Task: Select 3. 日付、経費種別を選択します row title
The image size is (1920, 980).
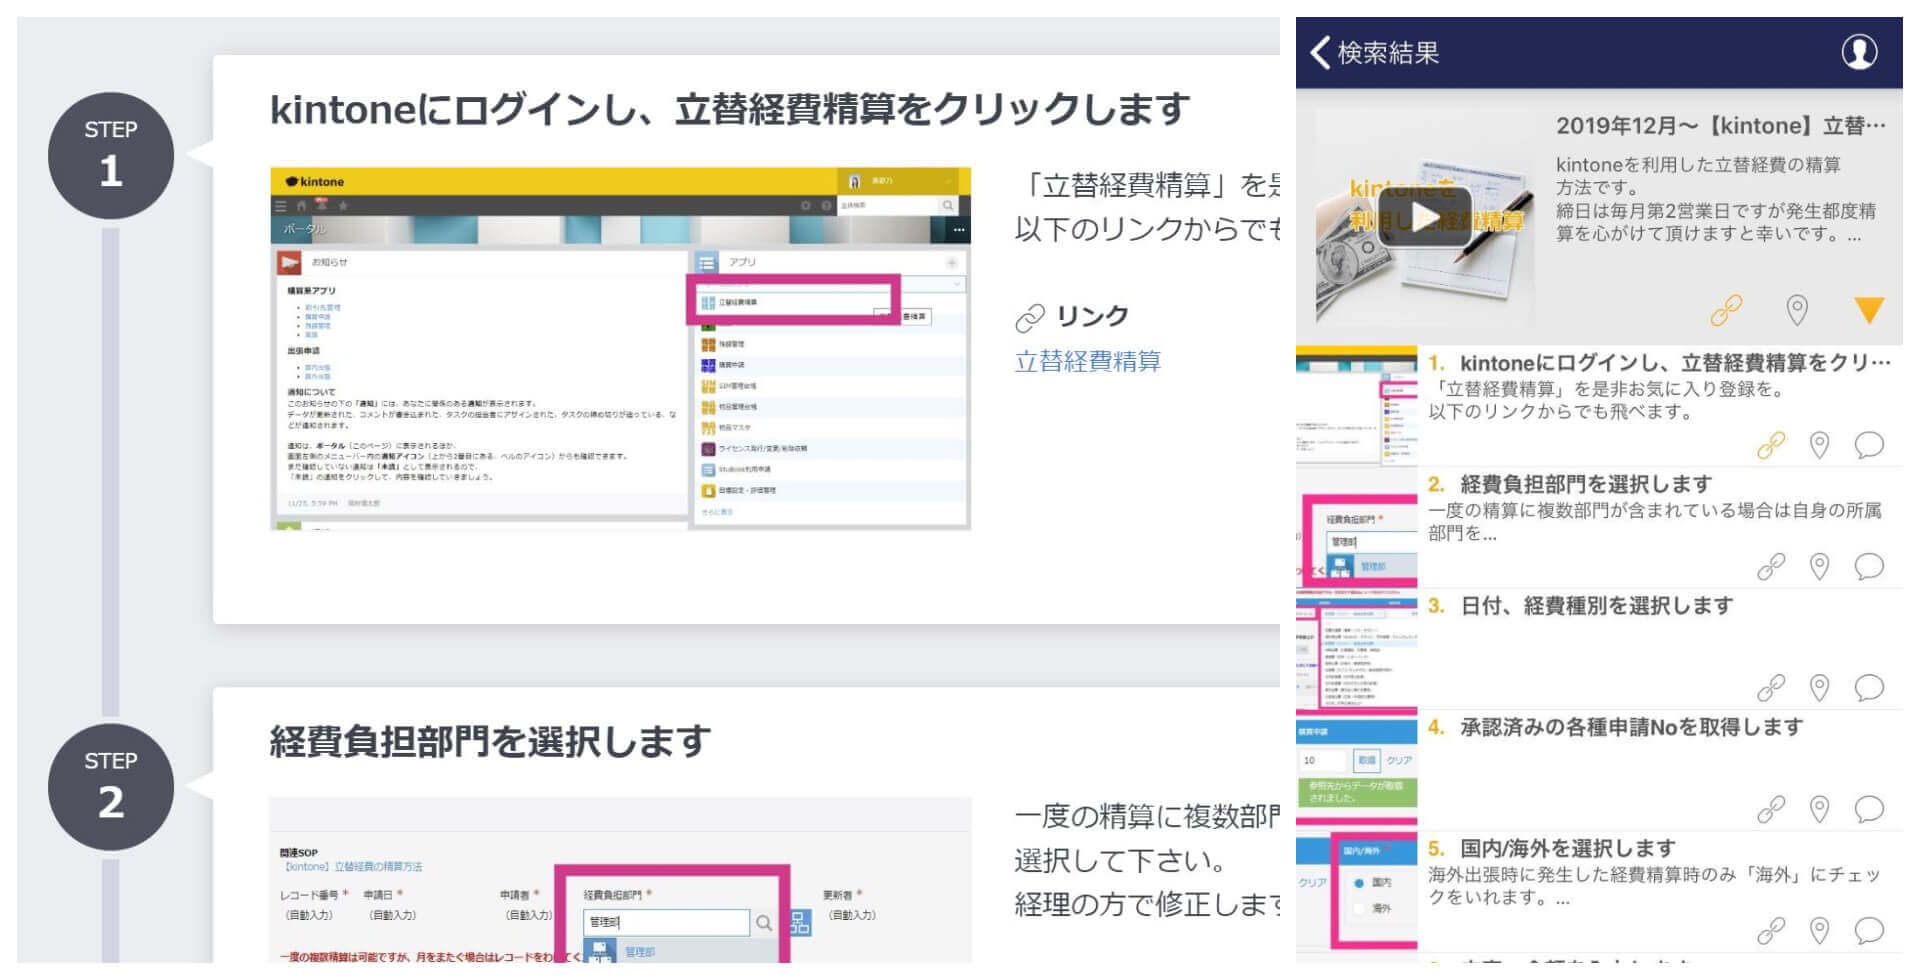Action: coord(1580,606)
